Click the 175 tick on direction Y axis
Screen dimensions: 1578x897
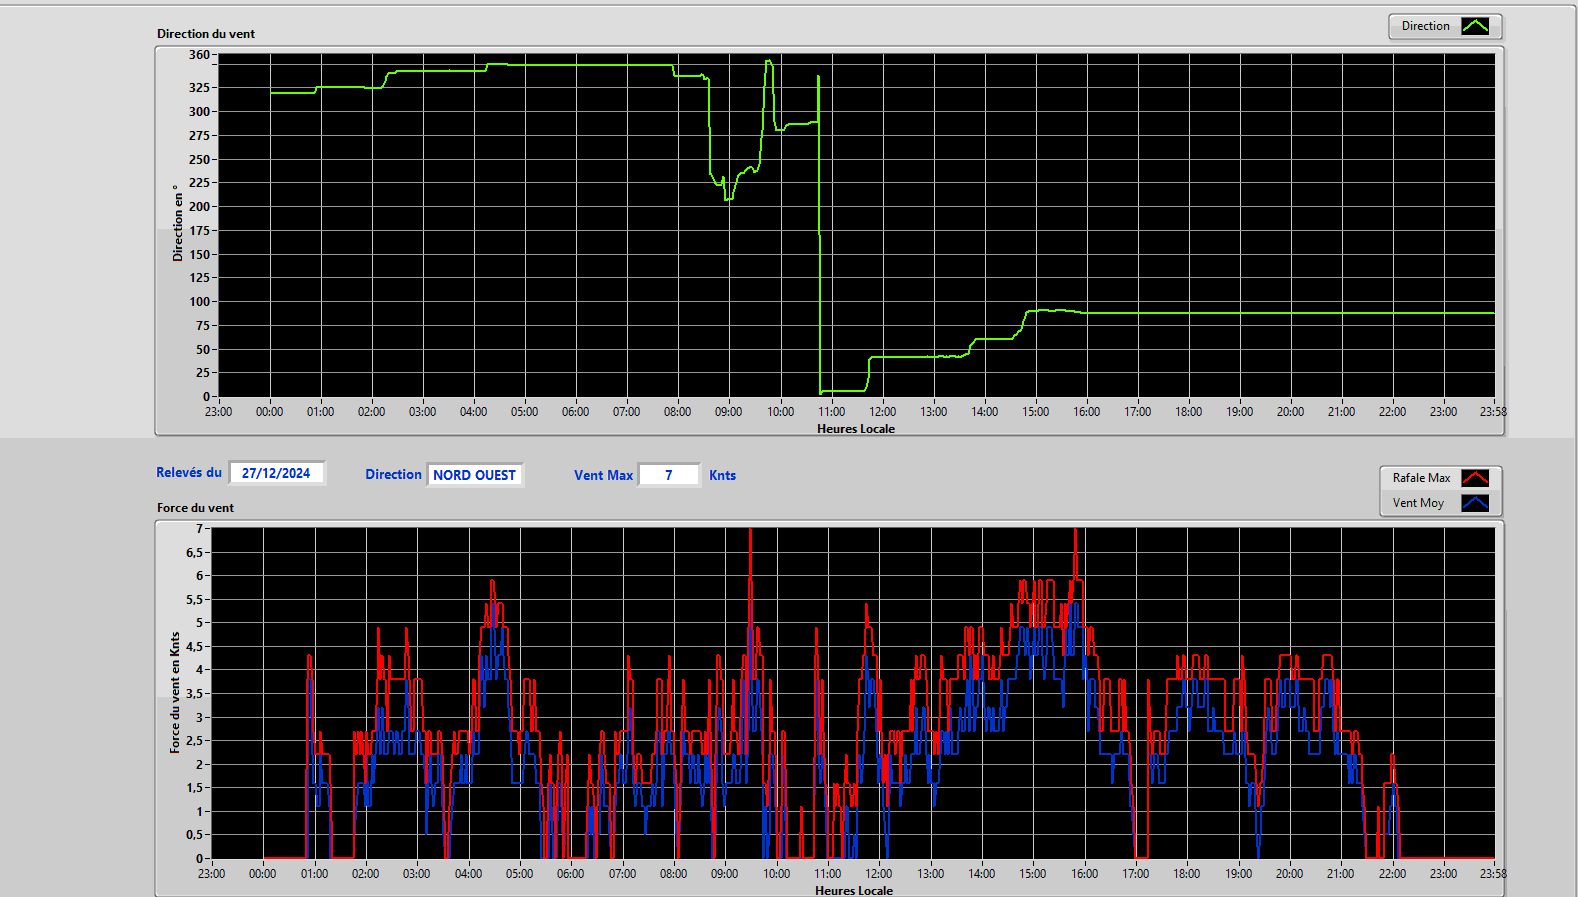(199, 231)
